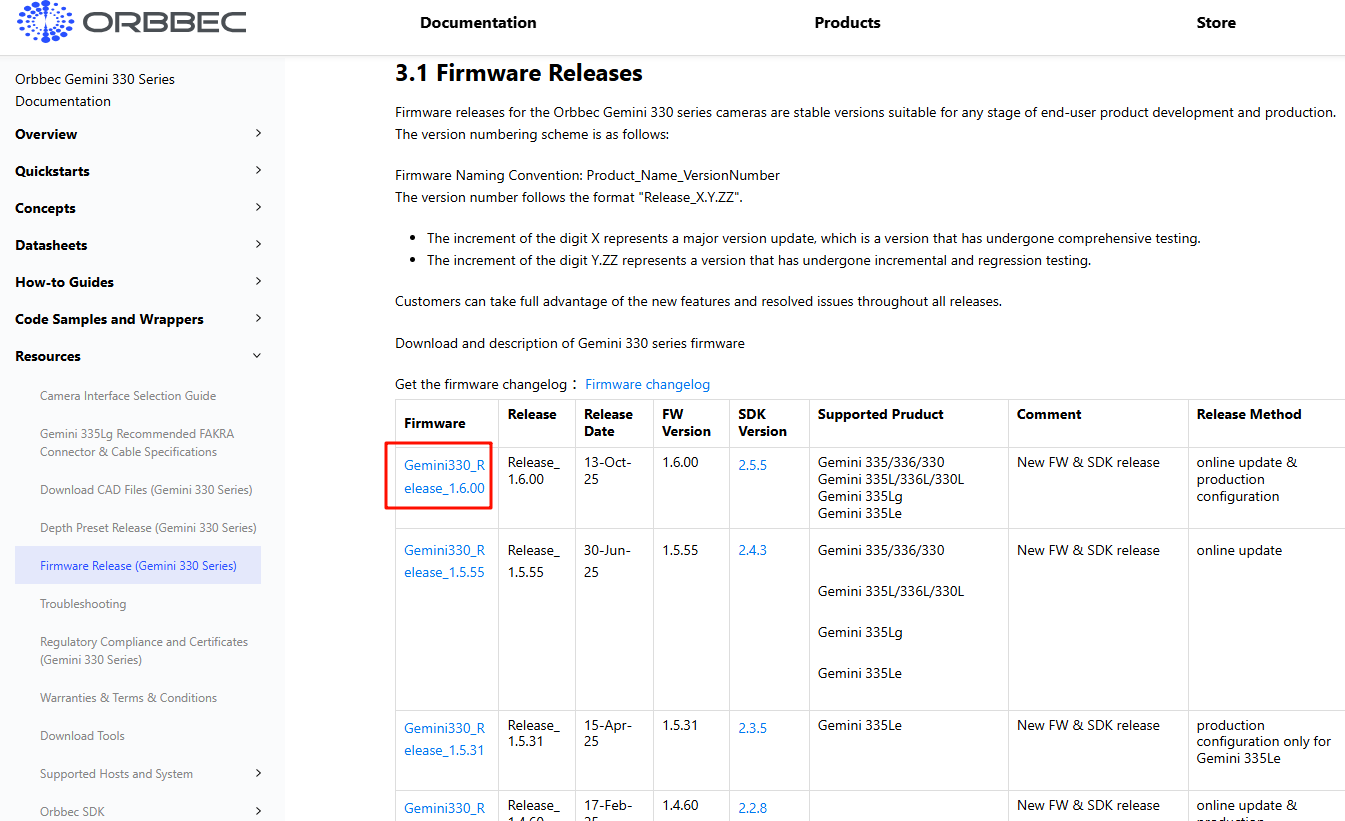
Task: Expand the How-to Guides chevron
Action: click(258, 282)
